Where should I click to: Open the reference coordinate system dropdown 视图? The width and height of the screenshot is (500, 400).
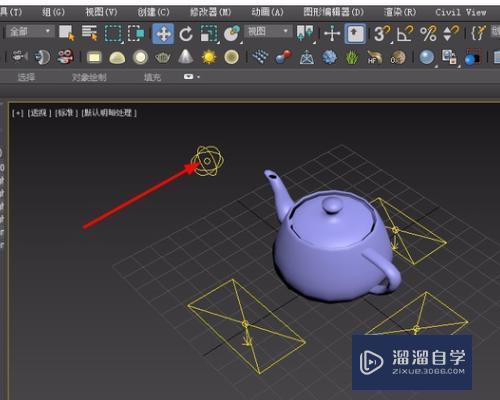268,32
